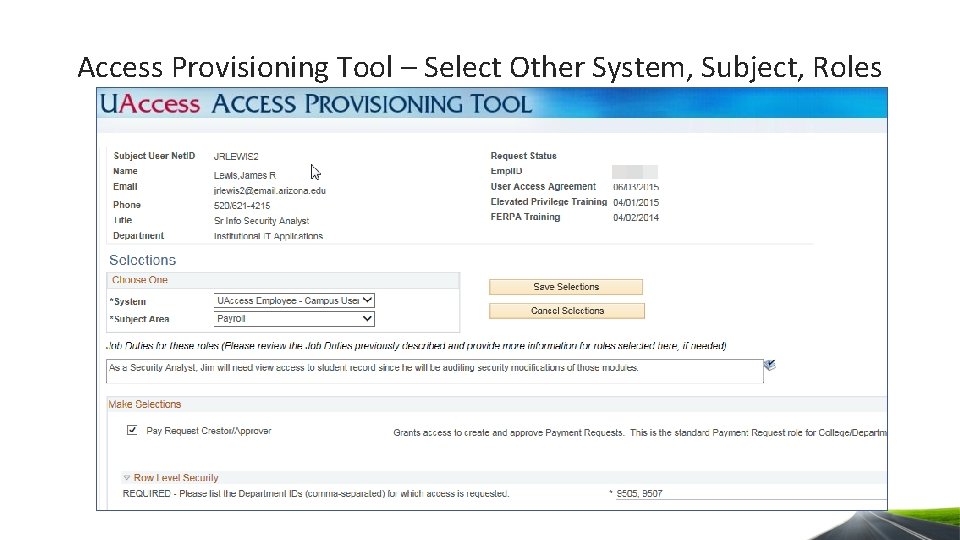Screen dimensions: 960x540
Task: Click the User Access Agreement label
Action: [x=543, y=187]
